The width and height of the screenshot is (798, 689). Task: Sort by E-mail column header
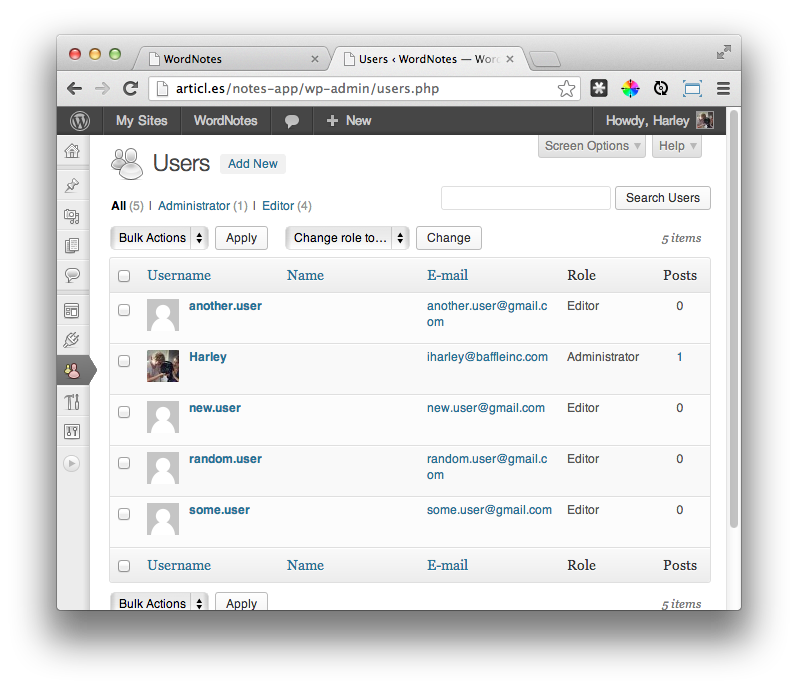[447, 275]
